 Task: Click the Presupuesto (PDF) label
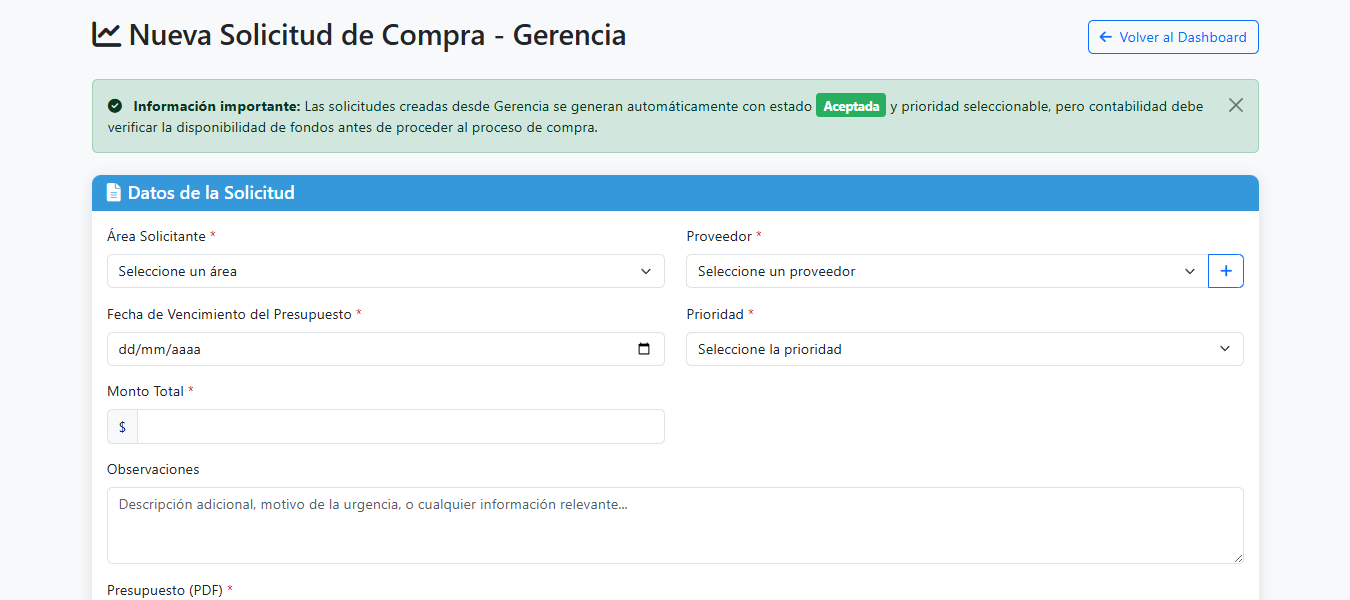pos(165,590)
